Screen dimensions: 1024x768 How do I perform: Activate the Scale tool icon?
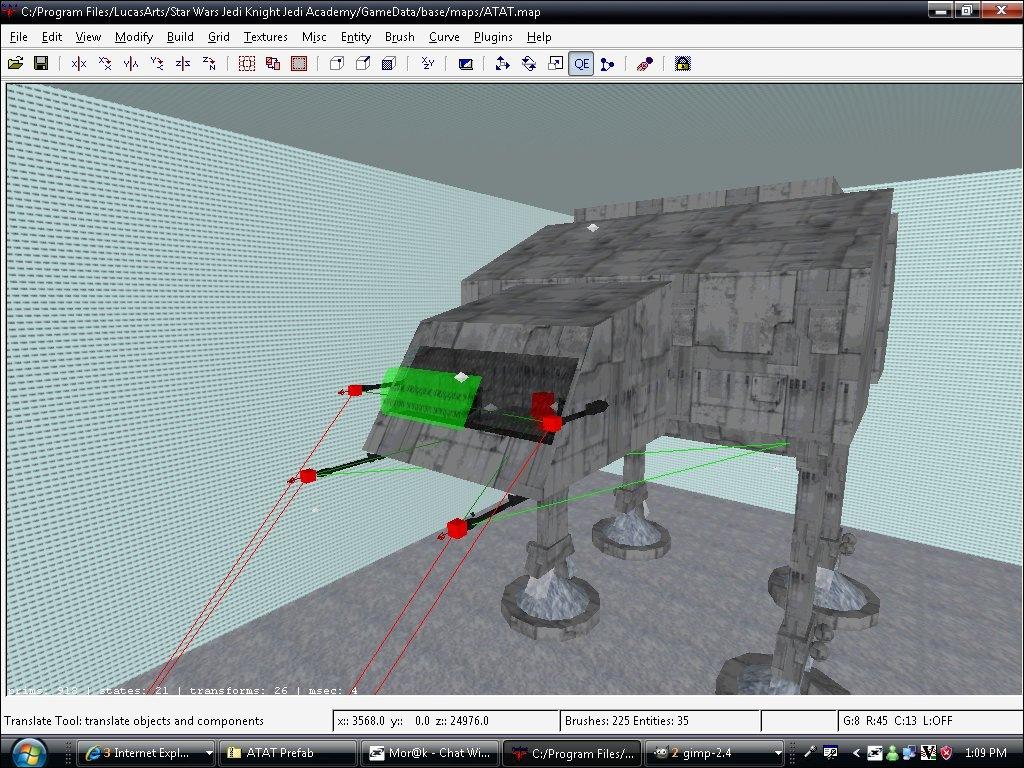pyautogui.click(x=555, y=64)
